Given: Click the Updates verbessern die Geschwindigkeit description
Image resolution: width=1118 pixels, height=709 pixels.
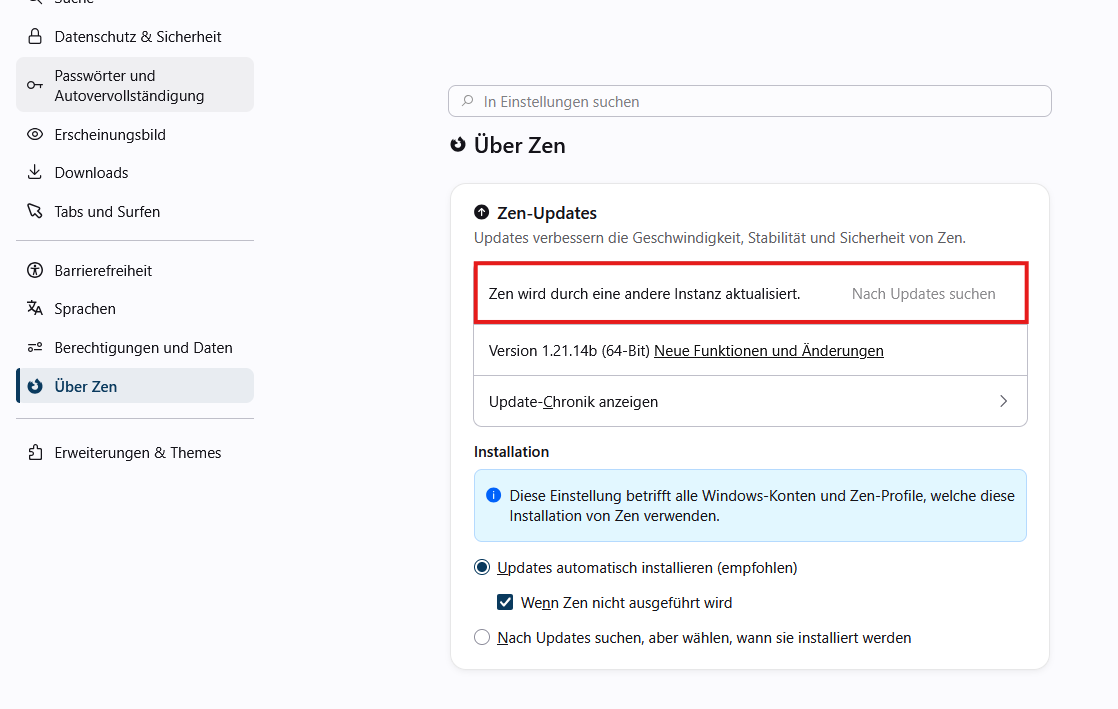Looking at the screenshot, I should [x=719, y=238].
